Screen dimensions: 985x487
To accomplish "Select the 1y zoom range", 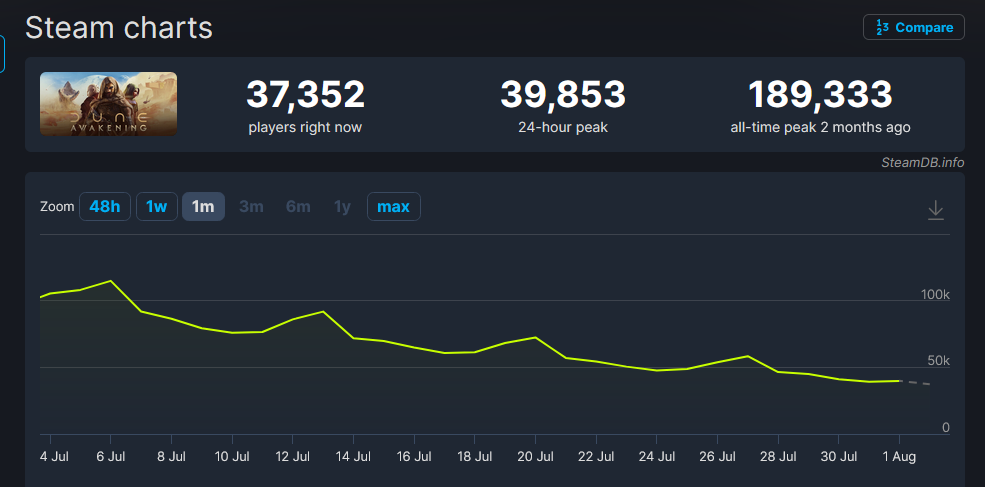I will point(342,206).
